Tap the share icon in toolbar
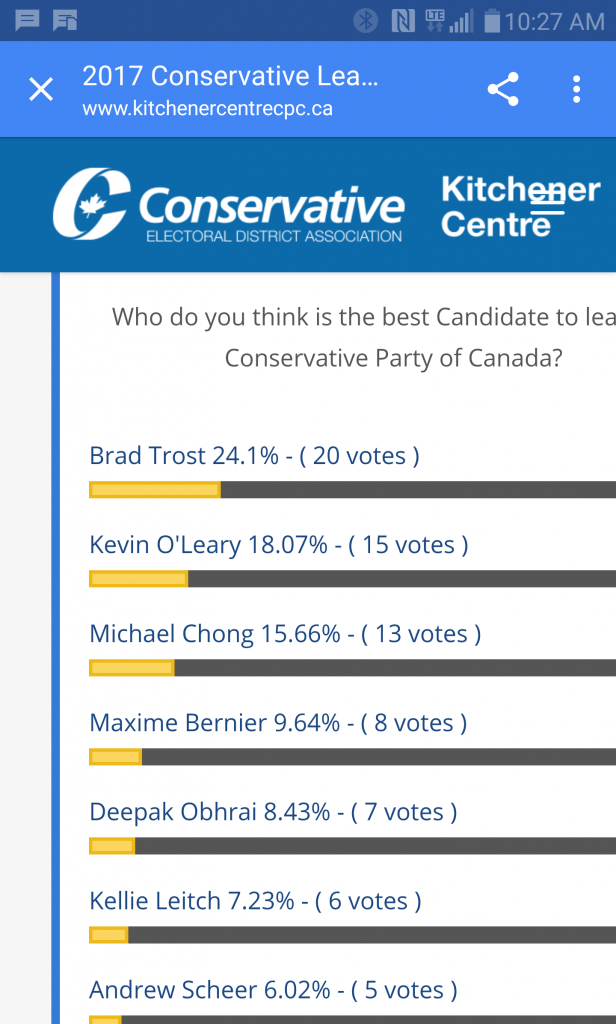This screenshot has height=1024, width=616. [503, 90]
